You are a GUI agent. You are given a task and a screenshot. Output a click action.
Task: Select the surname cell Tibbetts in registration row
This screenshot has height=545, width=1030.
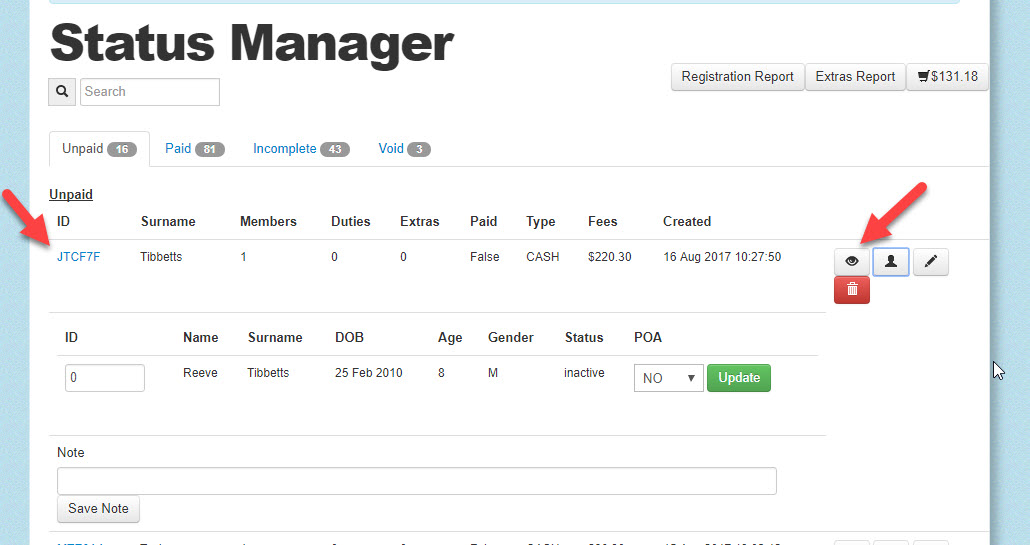pyautogui.click(x=161, y=257)
